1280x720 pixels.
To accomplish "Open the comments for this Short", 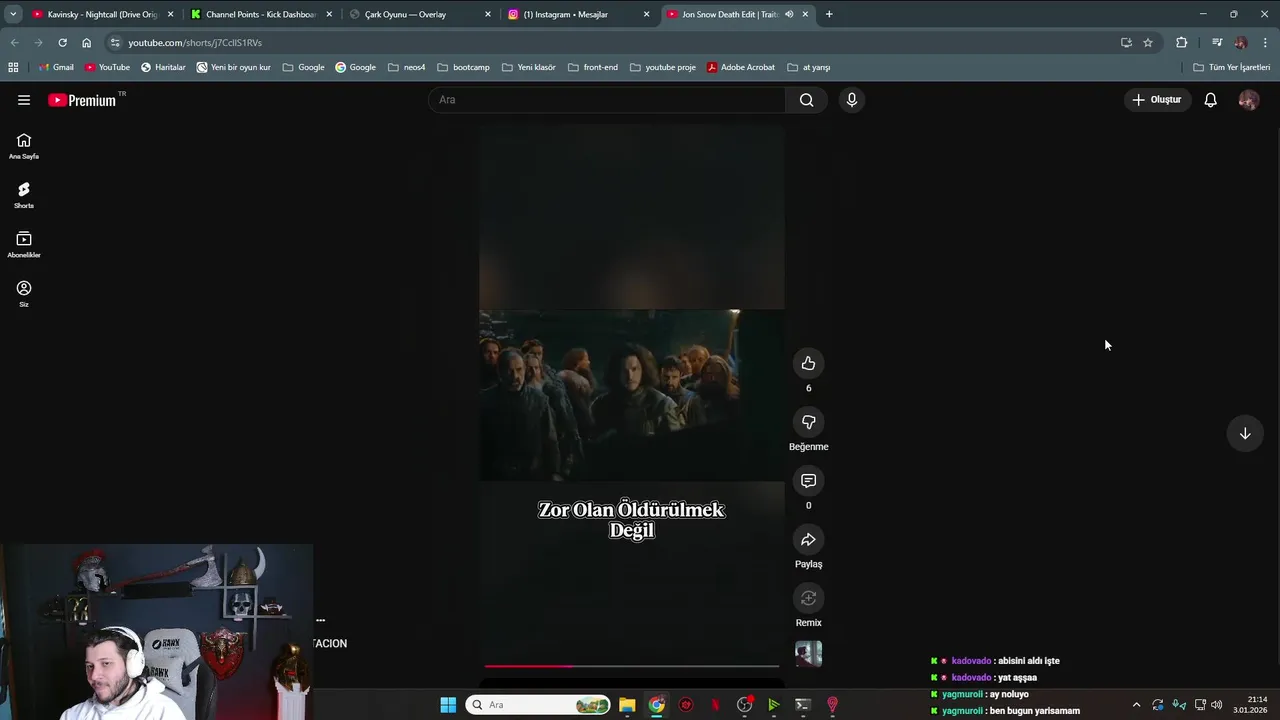I will pos(808,481).
